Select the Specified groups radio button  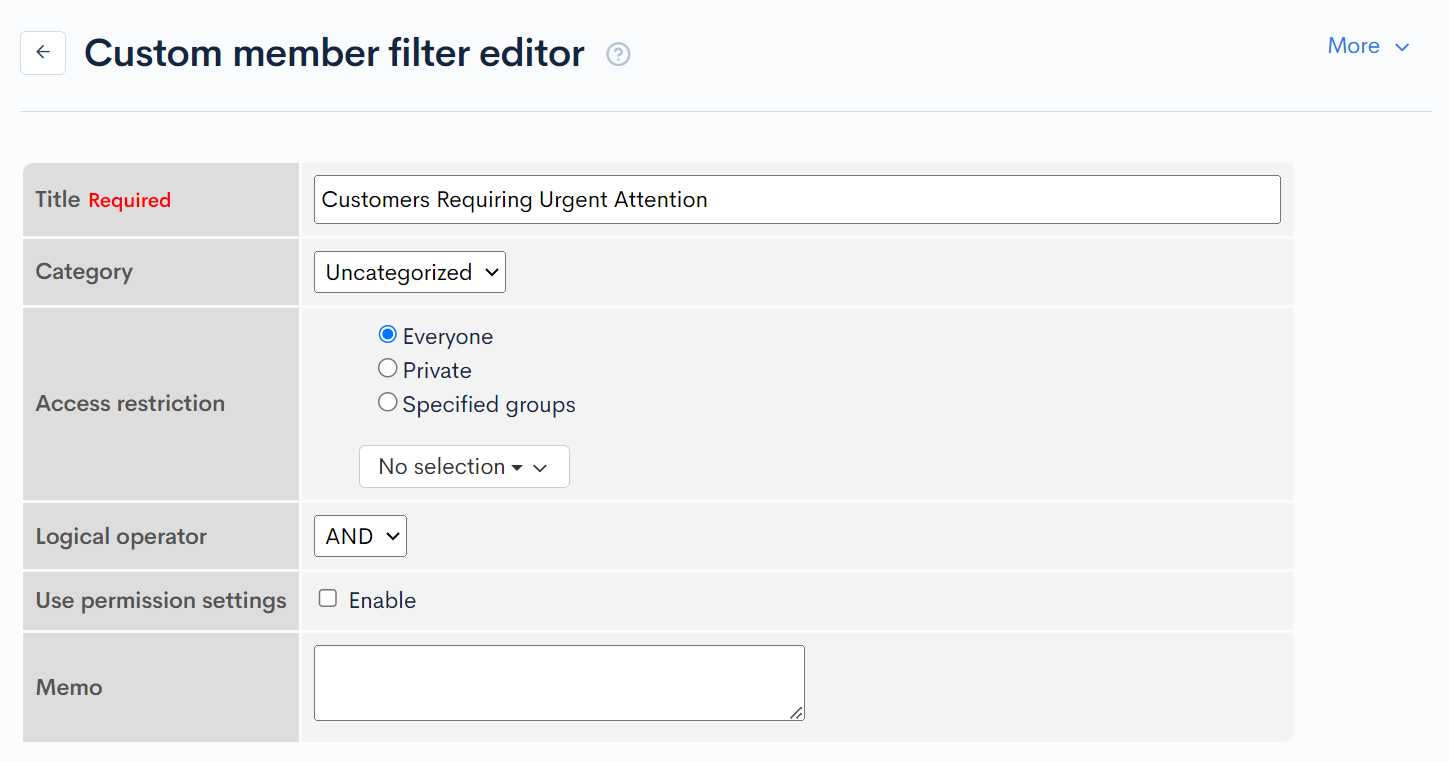click(x=388, y=403)
